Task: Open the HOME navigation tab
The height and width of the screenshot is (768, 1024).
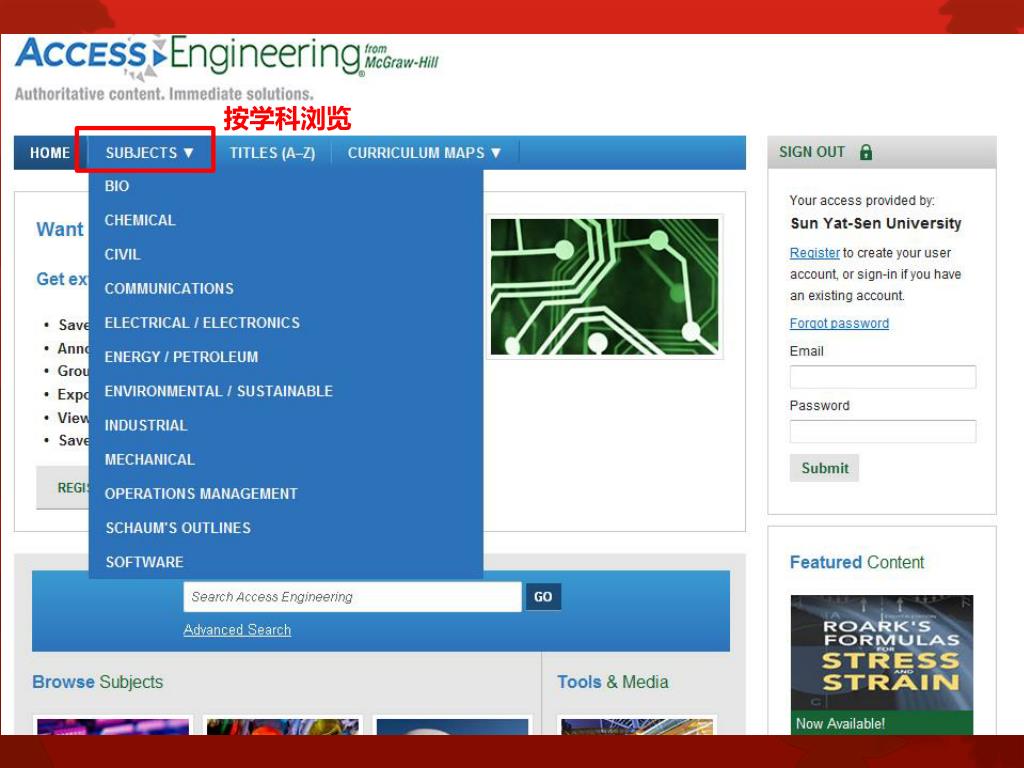Action: (50, 153)
